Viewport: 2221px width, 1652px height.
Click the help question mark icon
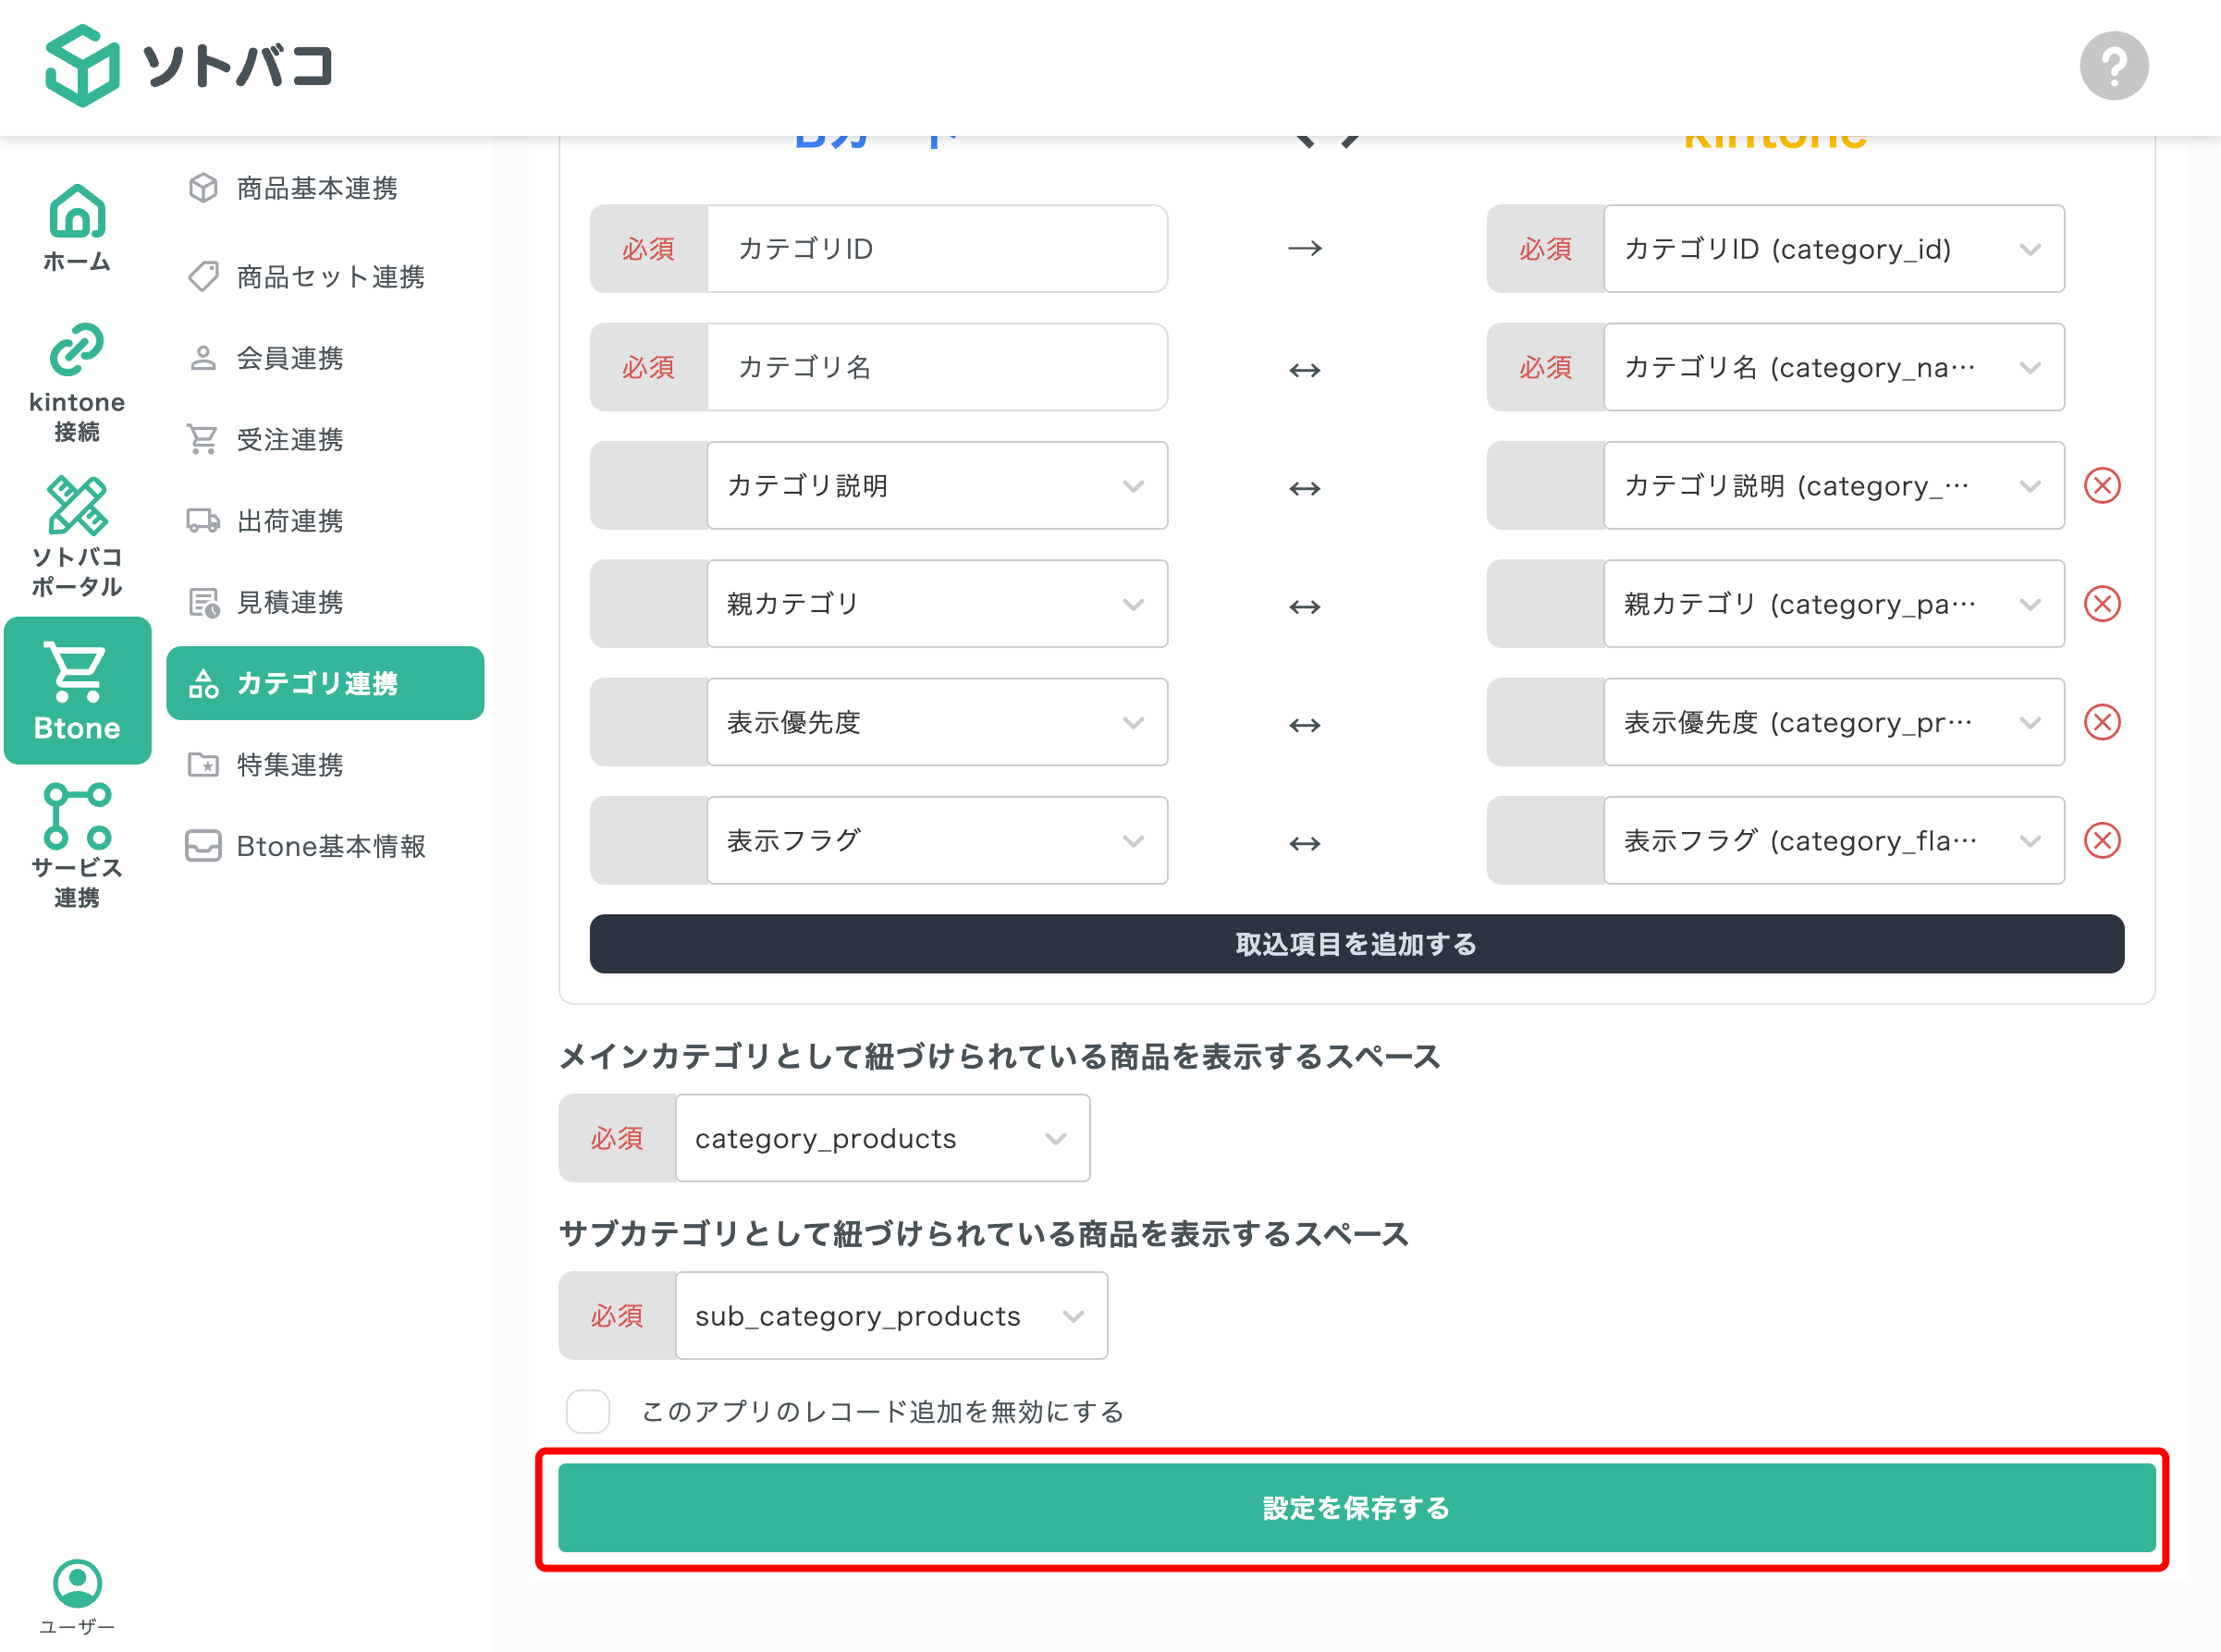tap(2113, 65)
